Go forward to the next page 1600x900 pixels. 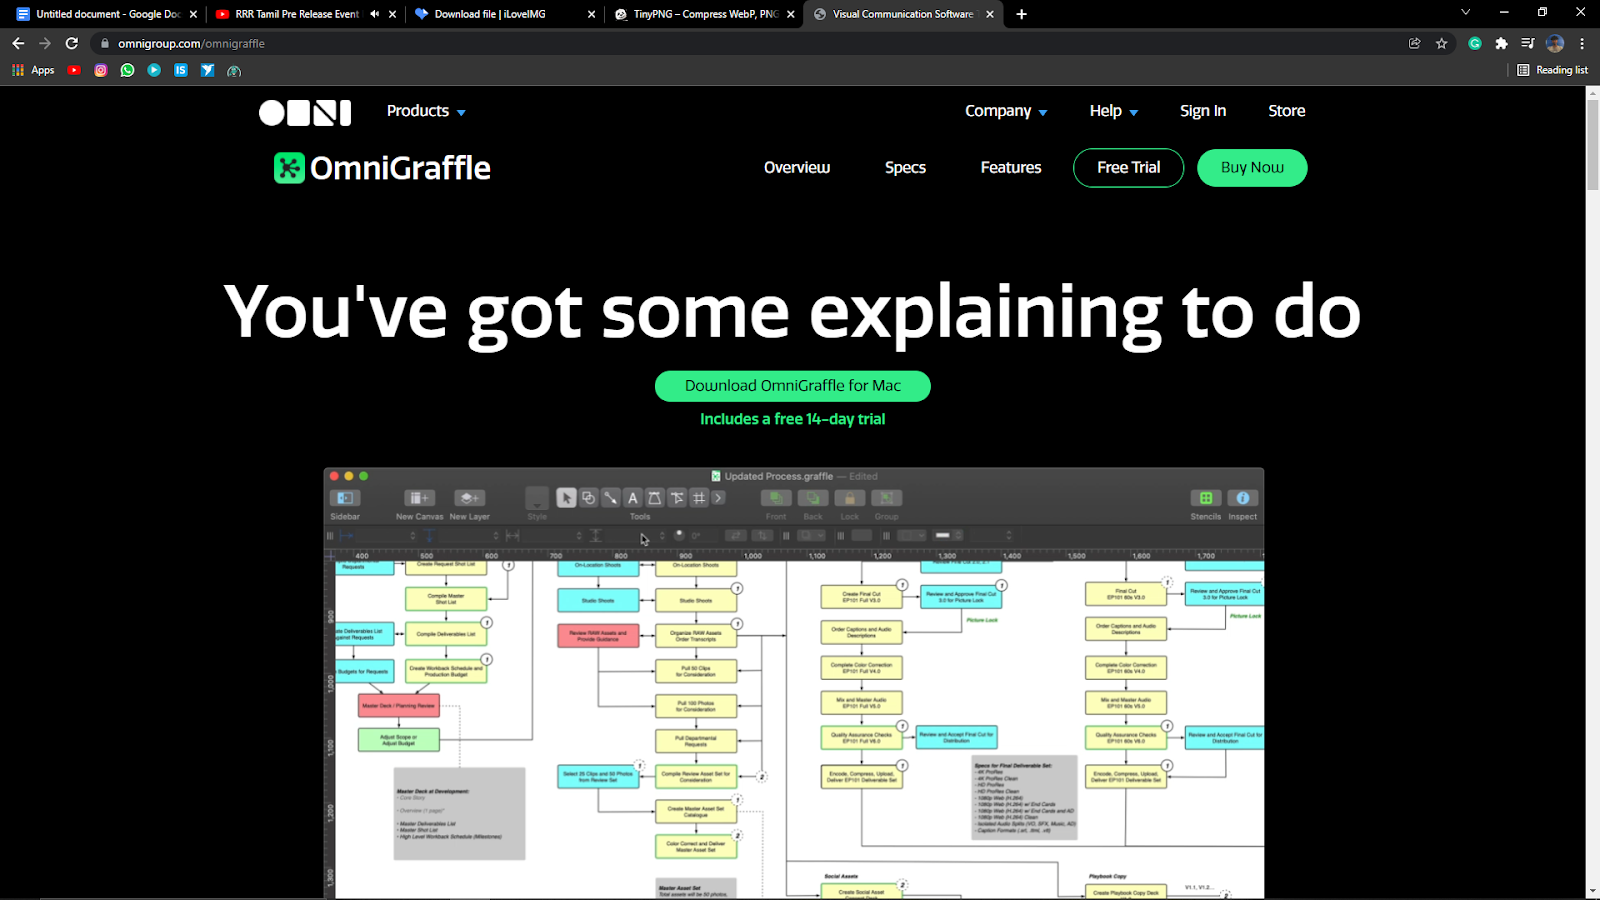tap(45, 43)
